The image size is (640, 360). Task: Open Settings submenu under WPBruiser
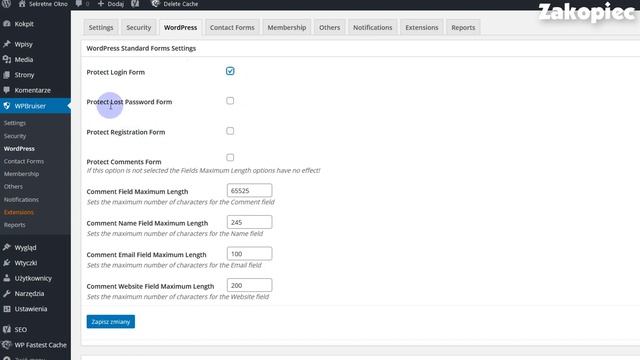15,123
